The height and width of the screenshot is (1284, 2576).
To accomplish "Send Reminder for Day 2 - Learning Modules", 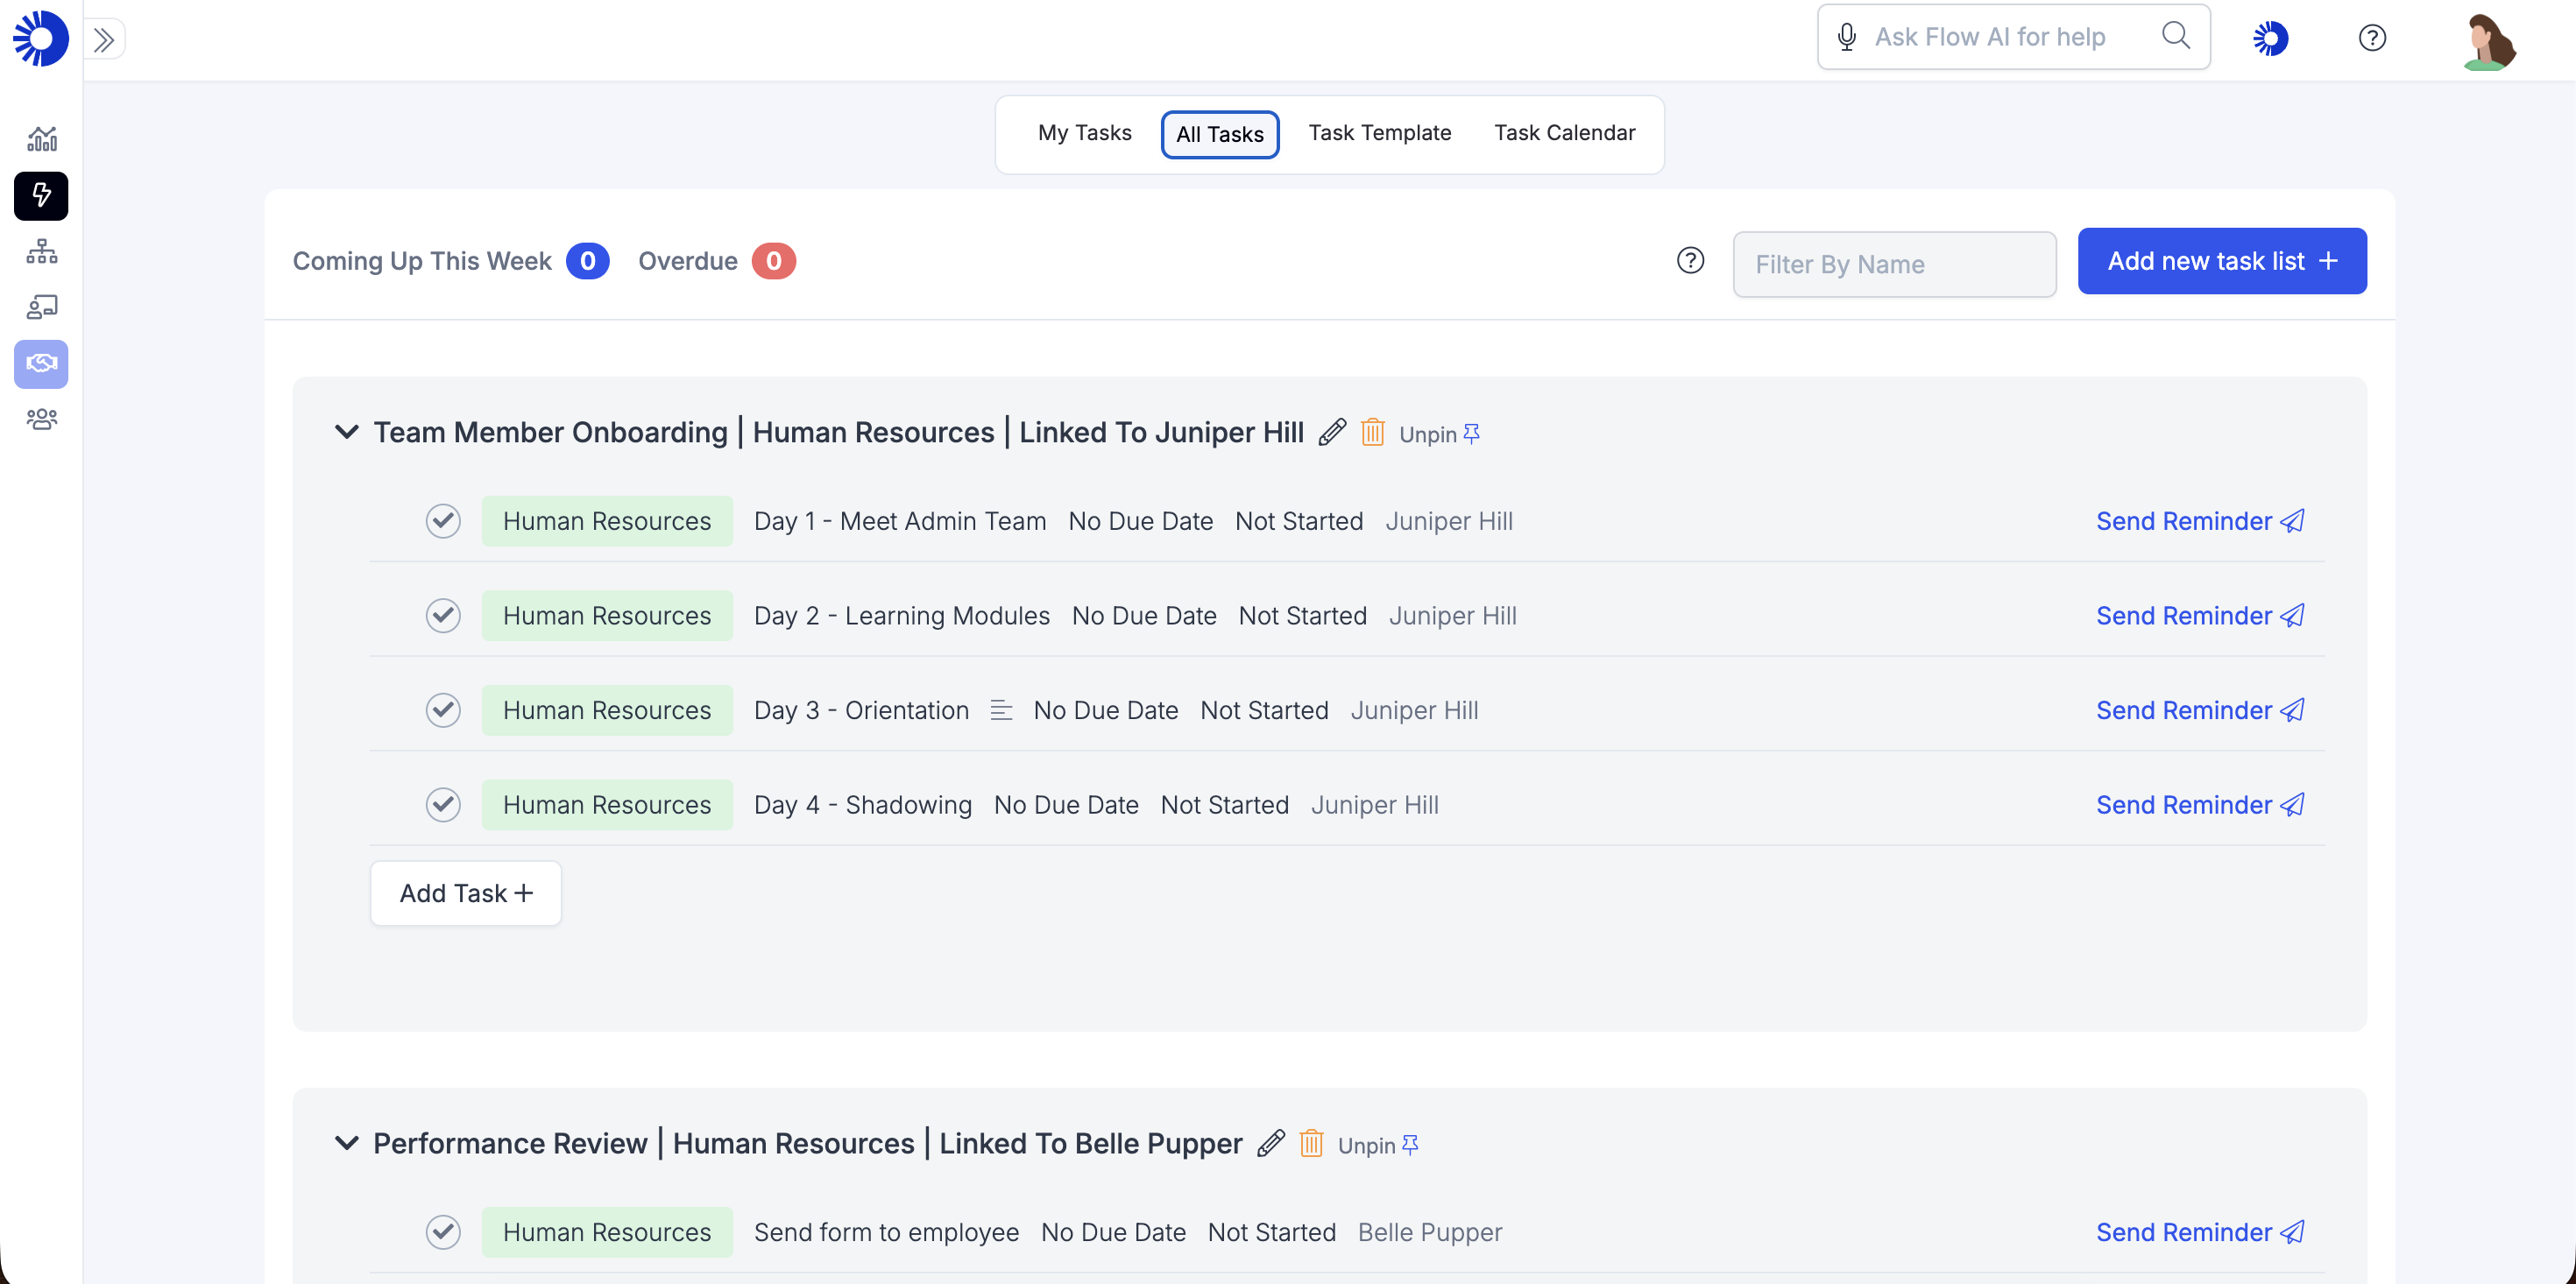I will click(x=2199, y=616).
